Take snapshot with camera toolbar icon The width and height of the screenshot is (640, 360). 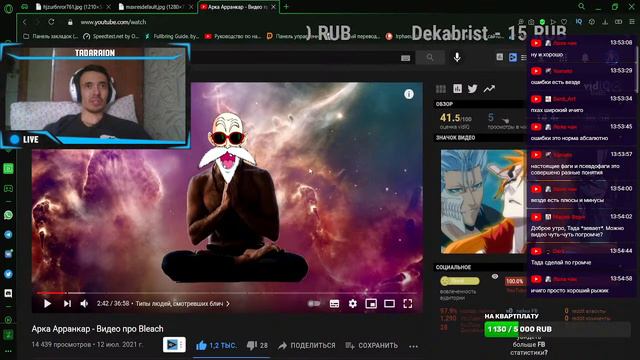tap(531, 22)
